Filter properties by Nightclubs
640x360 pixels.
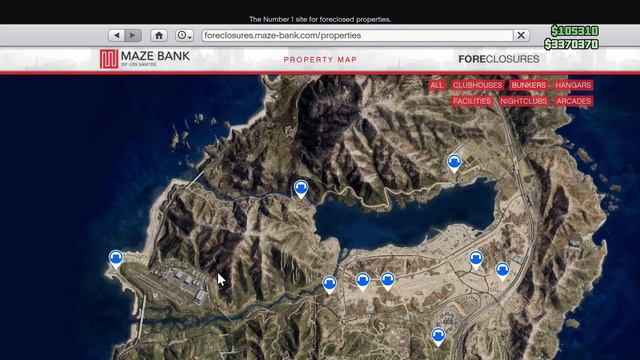pos(523,101)
